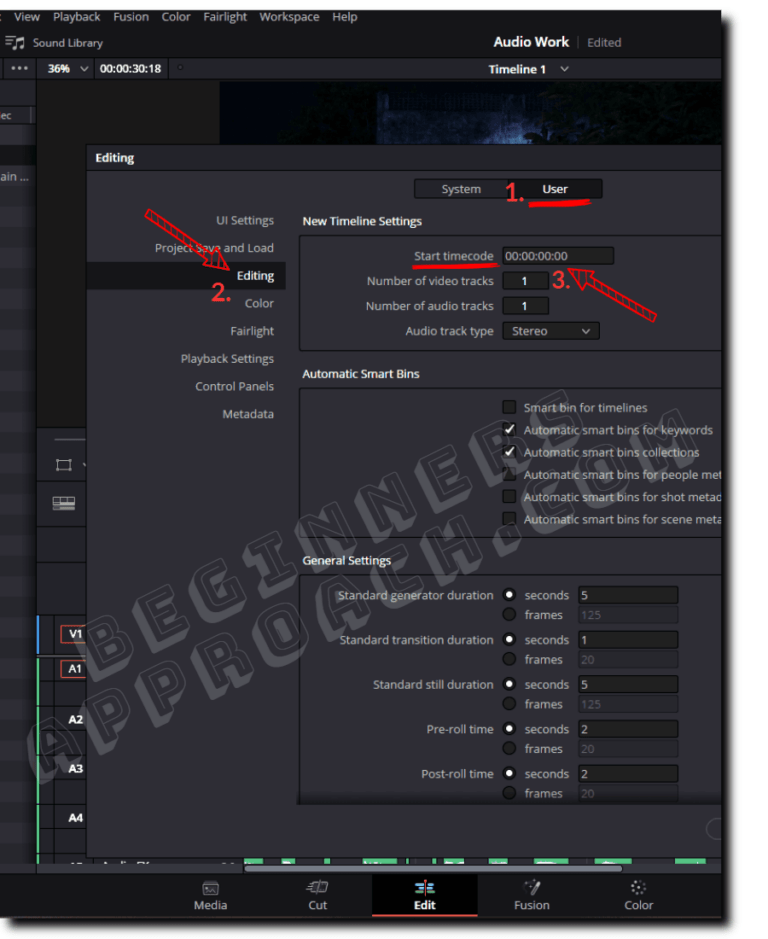
Task: Select Fairlight in preferences sidebar
Action: point(252,331)
